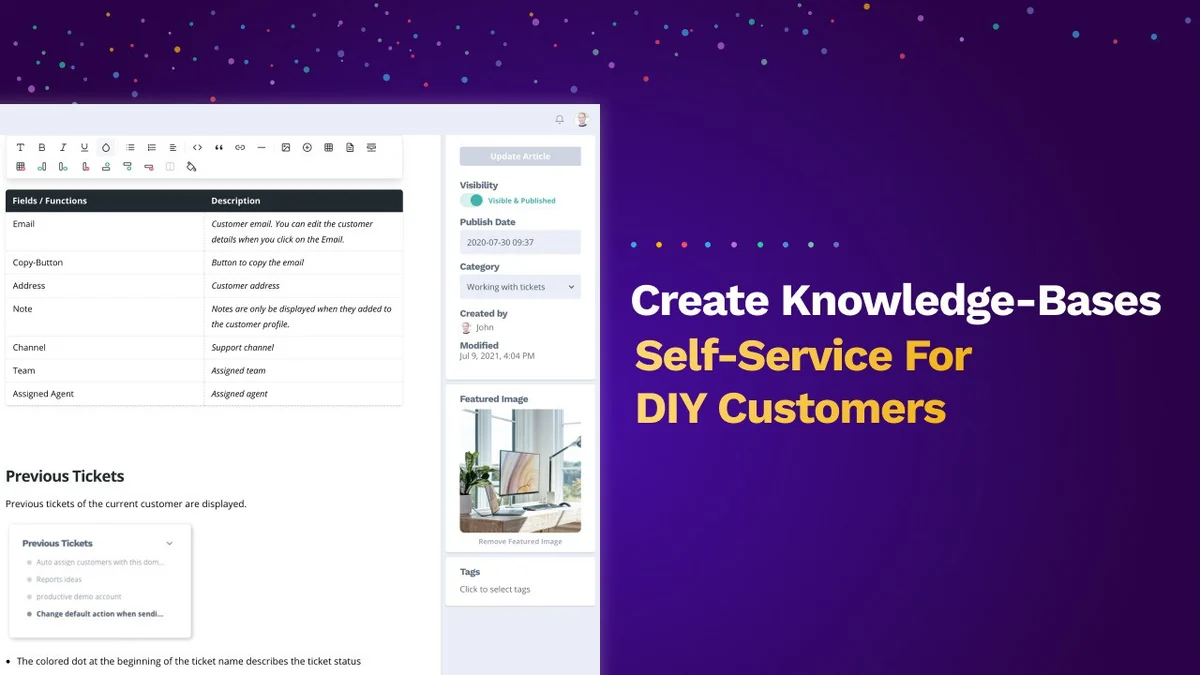
Task: Toggle underline formatting
Action: coord(84,148)
